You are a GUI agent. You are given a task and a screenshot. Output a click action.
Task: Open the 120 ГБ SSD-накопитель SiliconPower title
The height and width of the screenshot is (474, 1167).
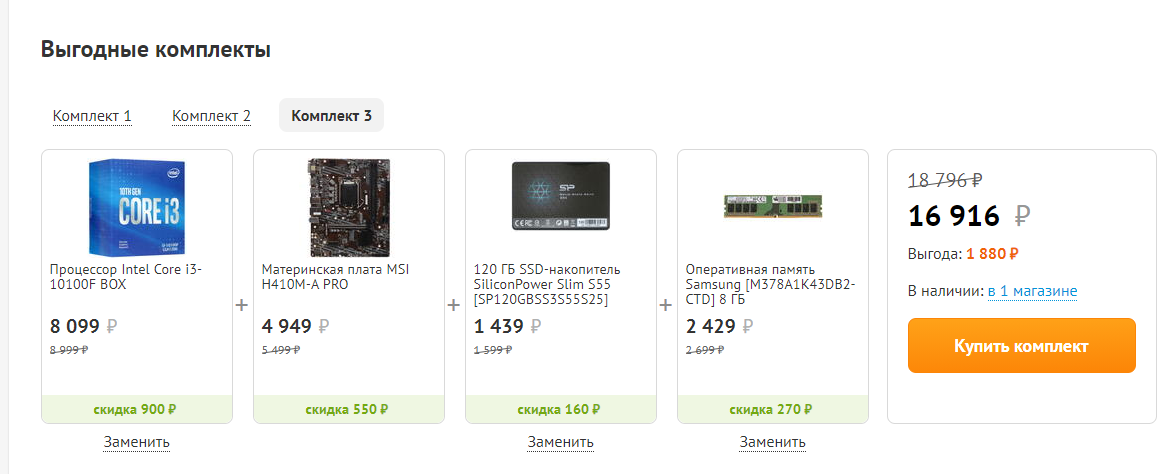548,284
